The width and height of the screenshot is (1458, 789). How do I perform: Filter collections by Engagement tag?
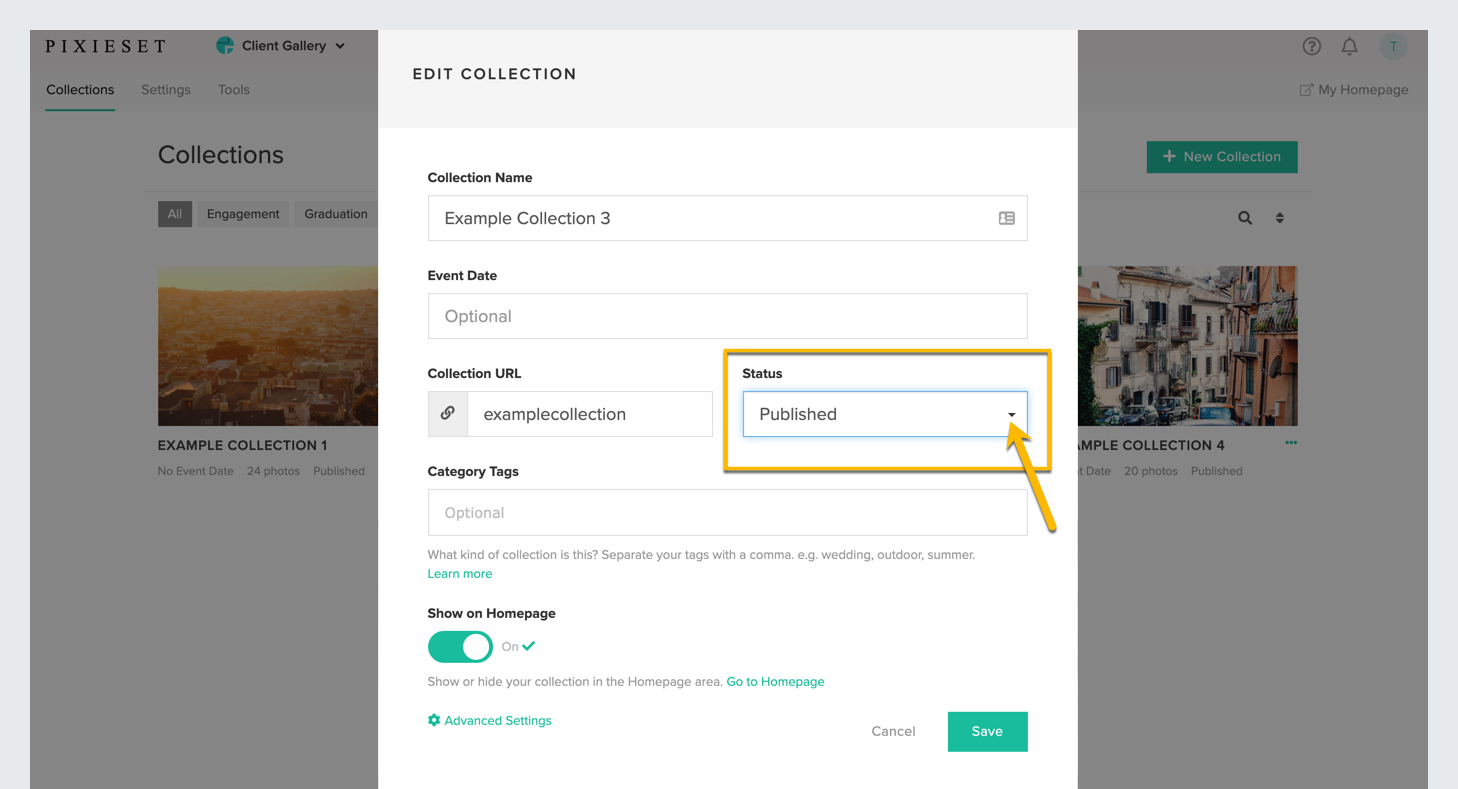pyautogui.click(x=243, y=214)
